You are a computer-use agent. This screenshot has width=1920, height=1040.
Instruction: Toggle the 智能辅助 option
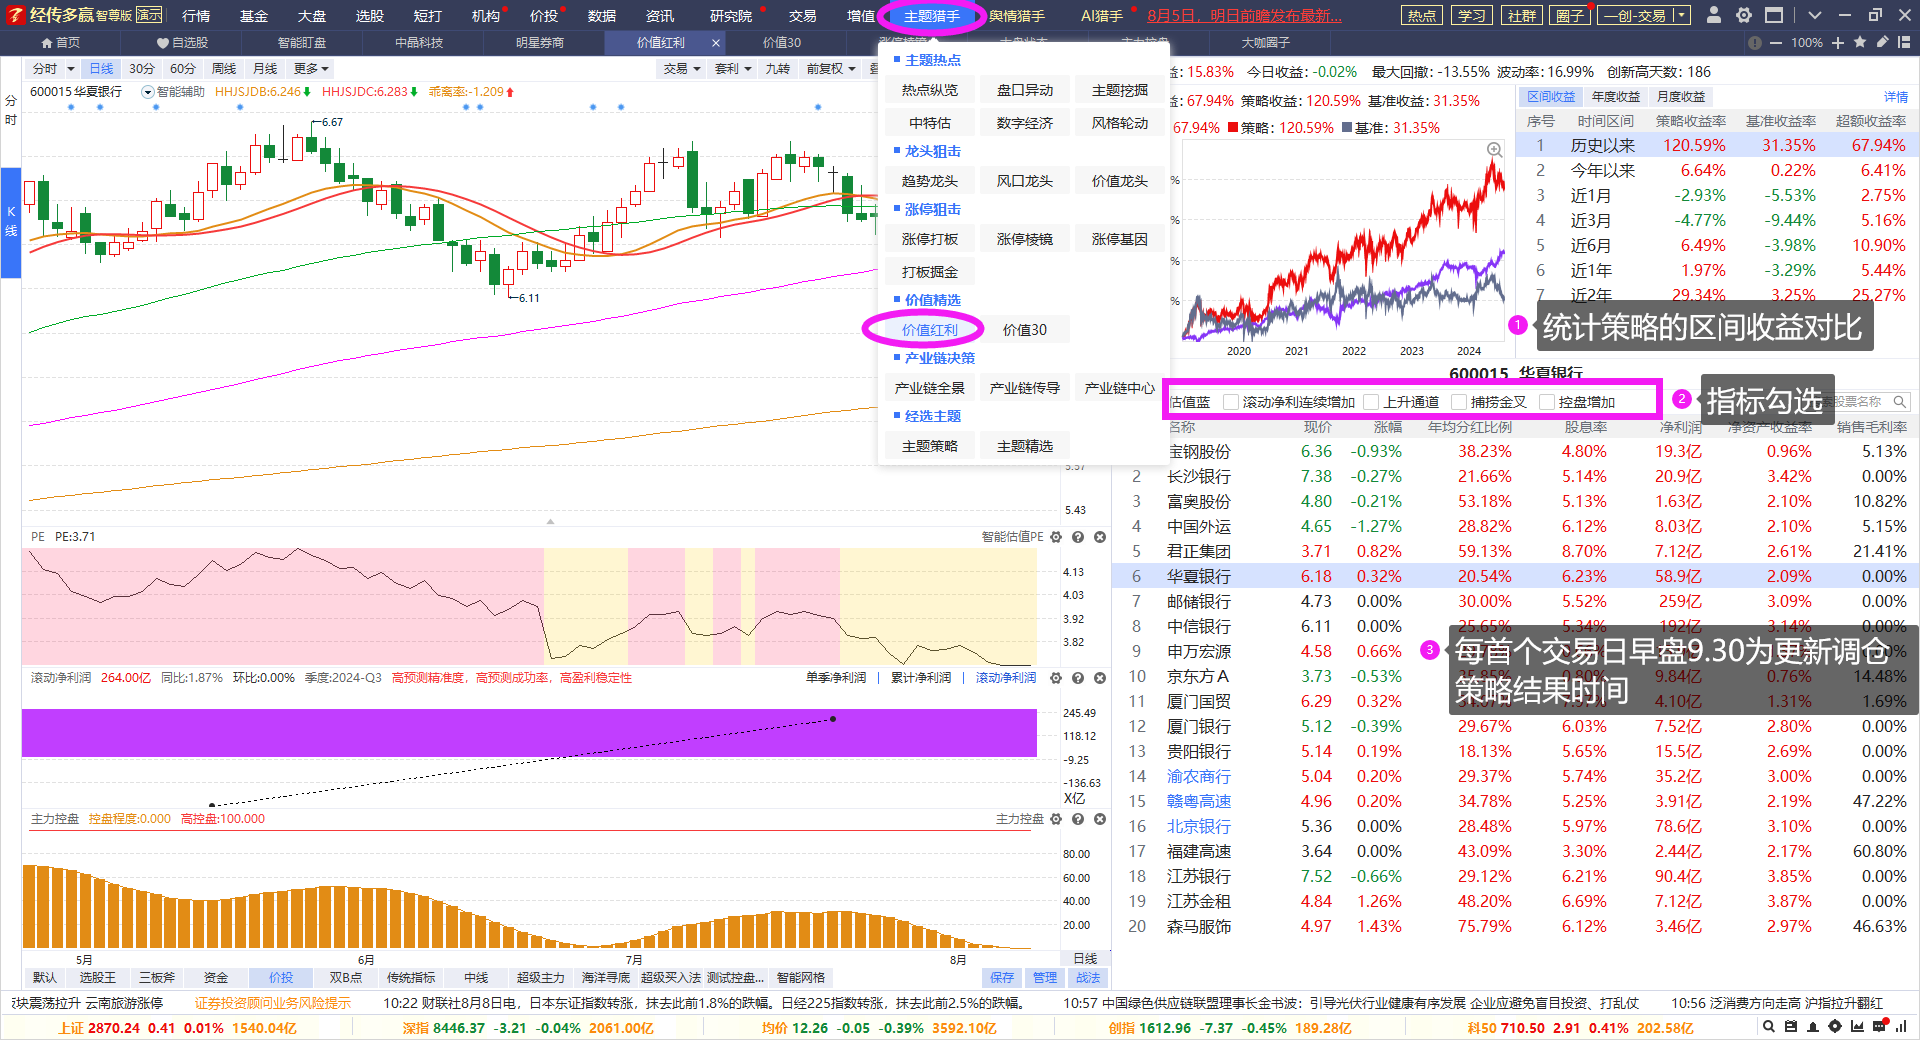174,92
